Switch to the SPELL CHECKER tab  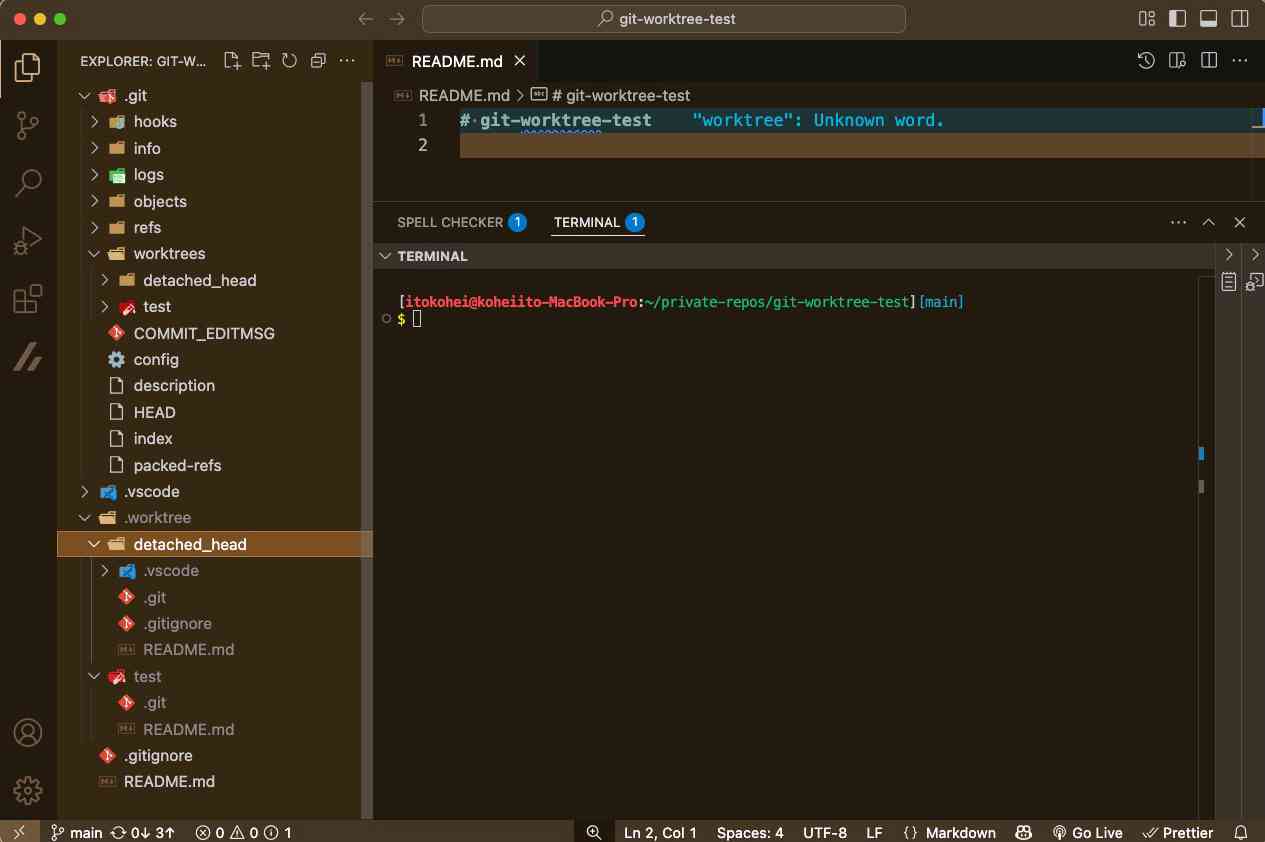[449, 222]
